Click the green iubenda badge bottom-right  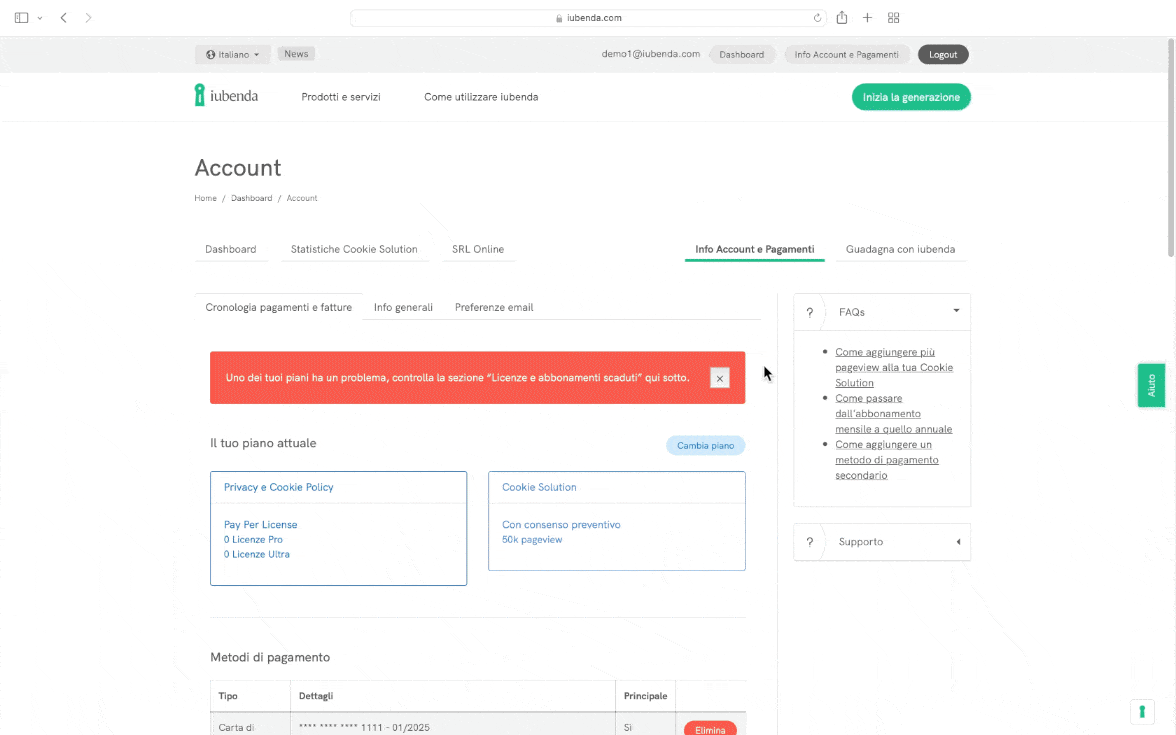pyautogui.click(x=1142, y=711)
